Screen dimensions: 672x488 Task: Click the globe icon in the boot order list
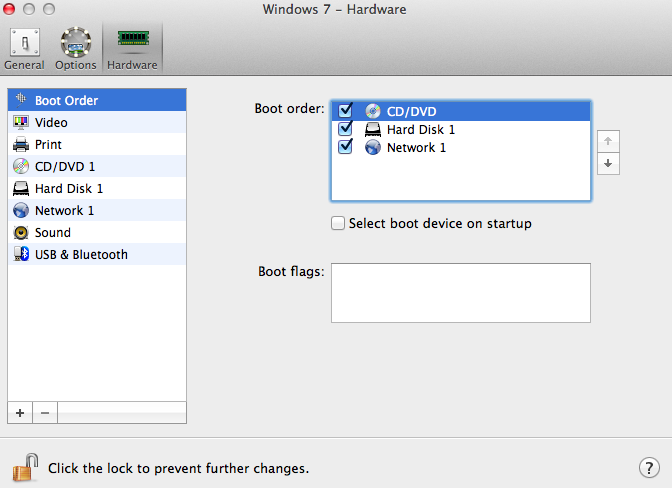(x=373, y=147)
